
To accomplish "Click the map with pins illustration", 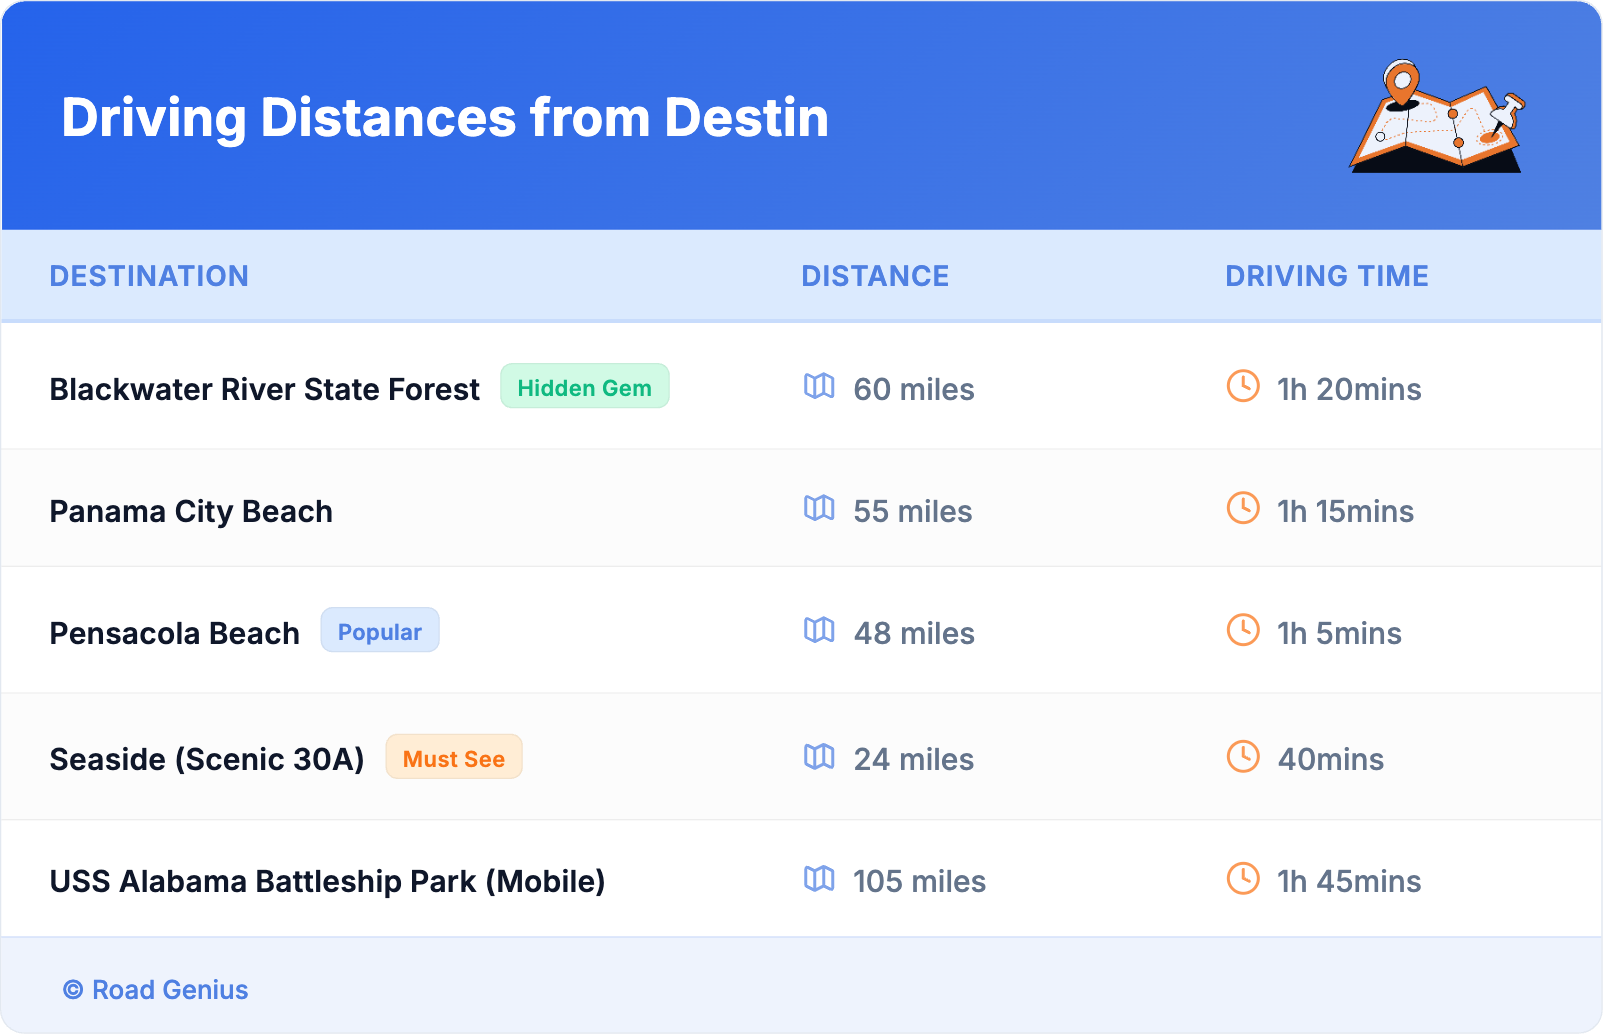I will [x=1438, y=117].
